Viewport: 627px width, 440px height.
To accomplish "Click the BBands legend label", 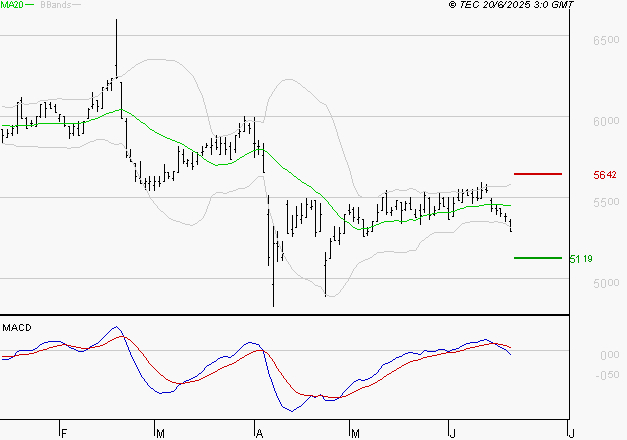I will [x=57, y=6].
